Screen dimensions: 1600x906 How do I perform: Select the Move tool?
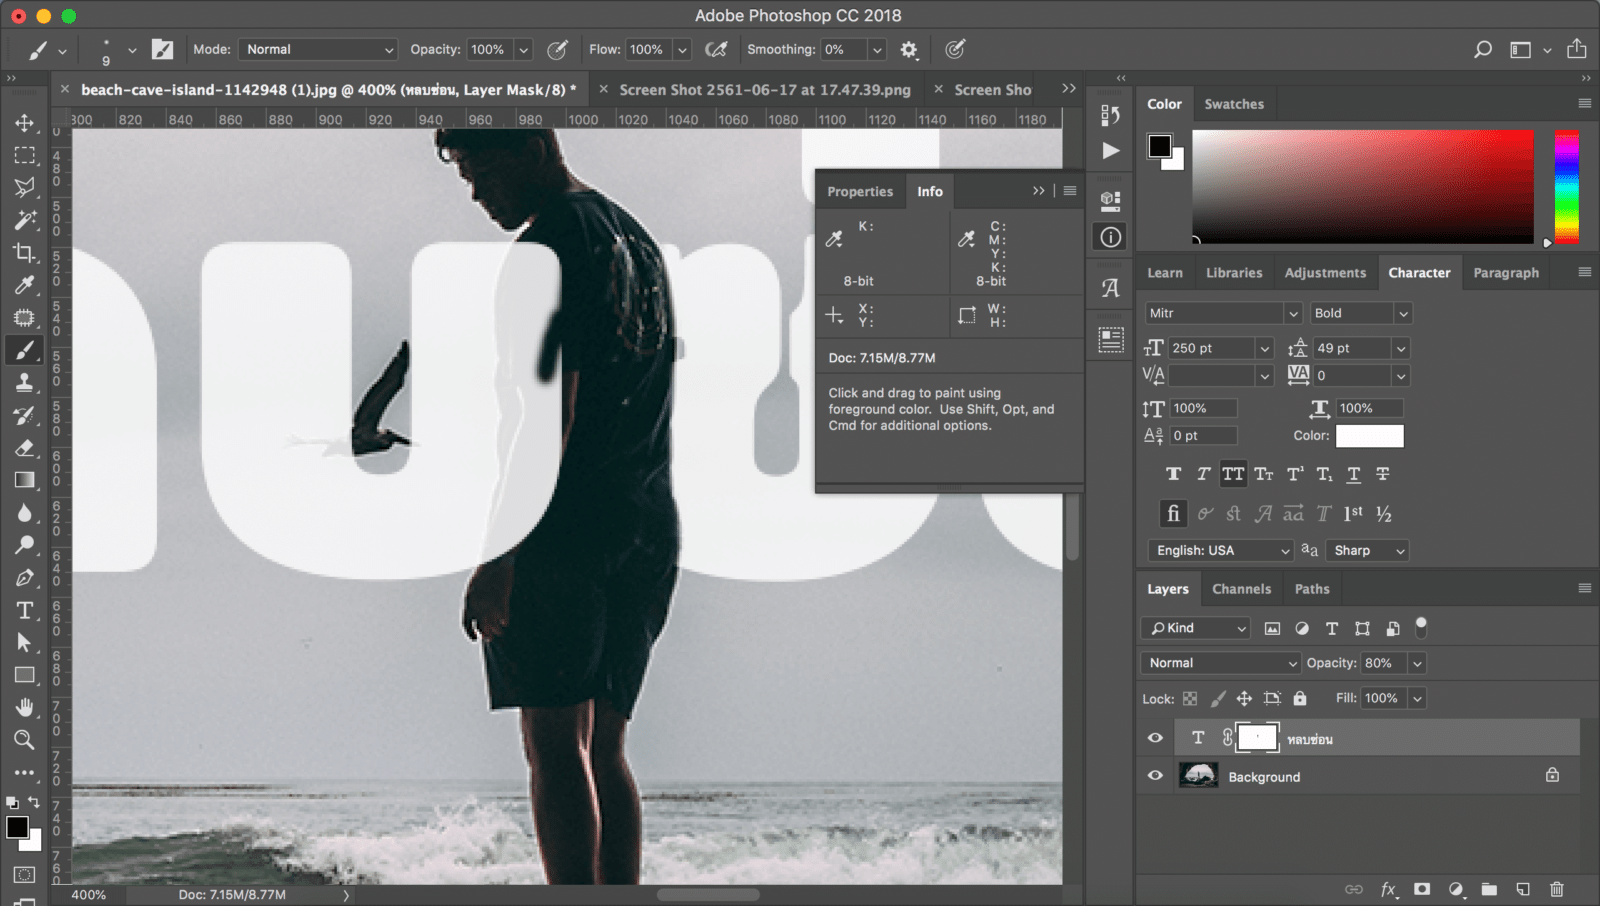click(24, 123)
